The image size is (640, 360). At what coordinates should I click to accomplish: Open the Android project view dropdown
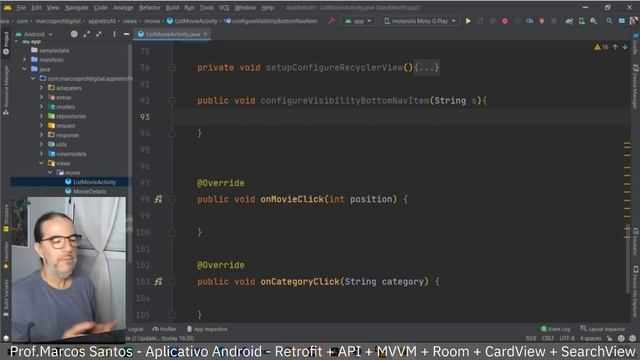click(34, 34)
